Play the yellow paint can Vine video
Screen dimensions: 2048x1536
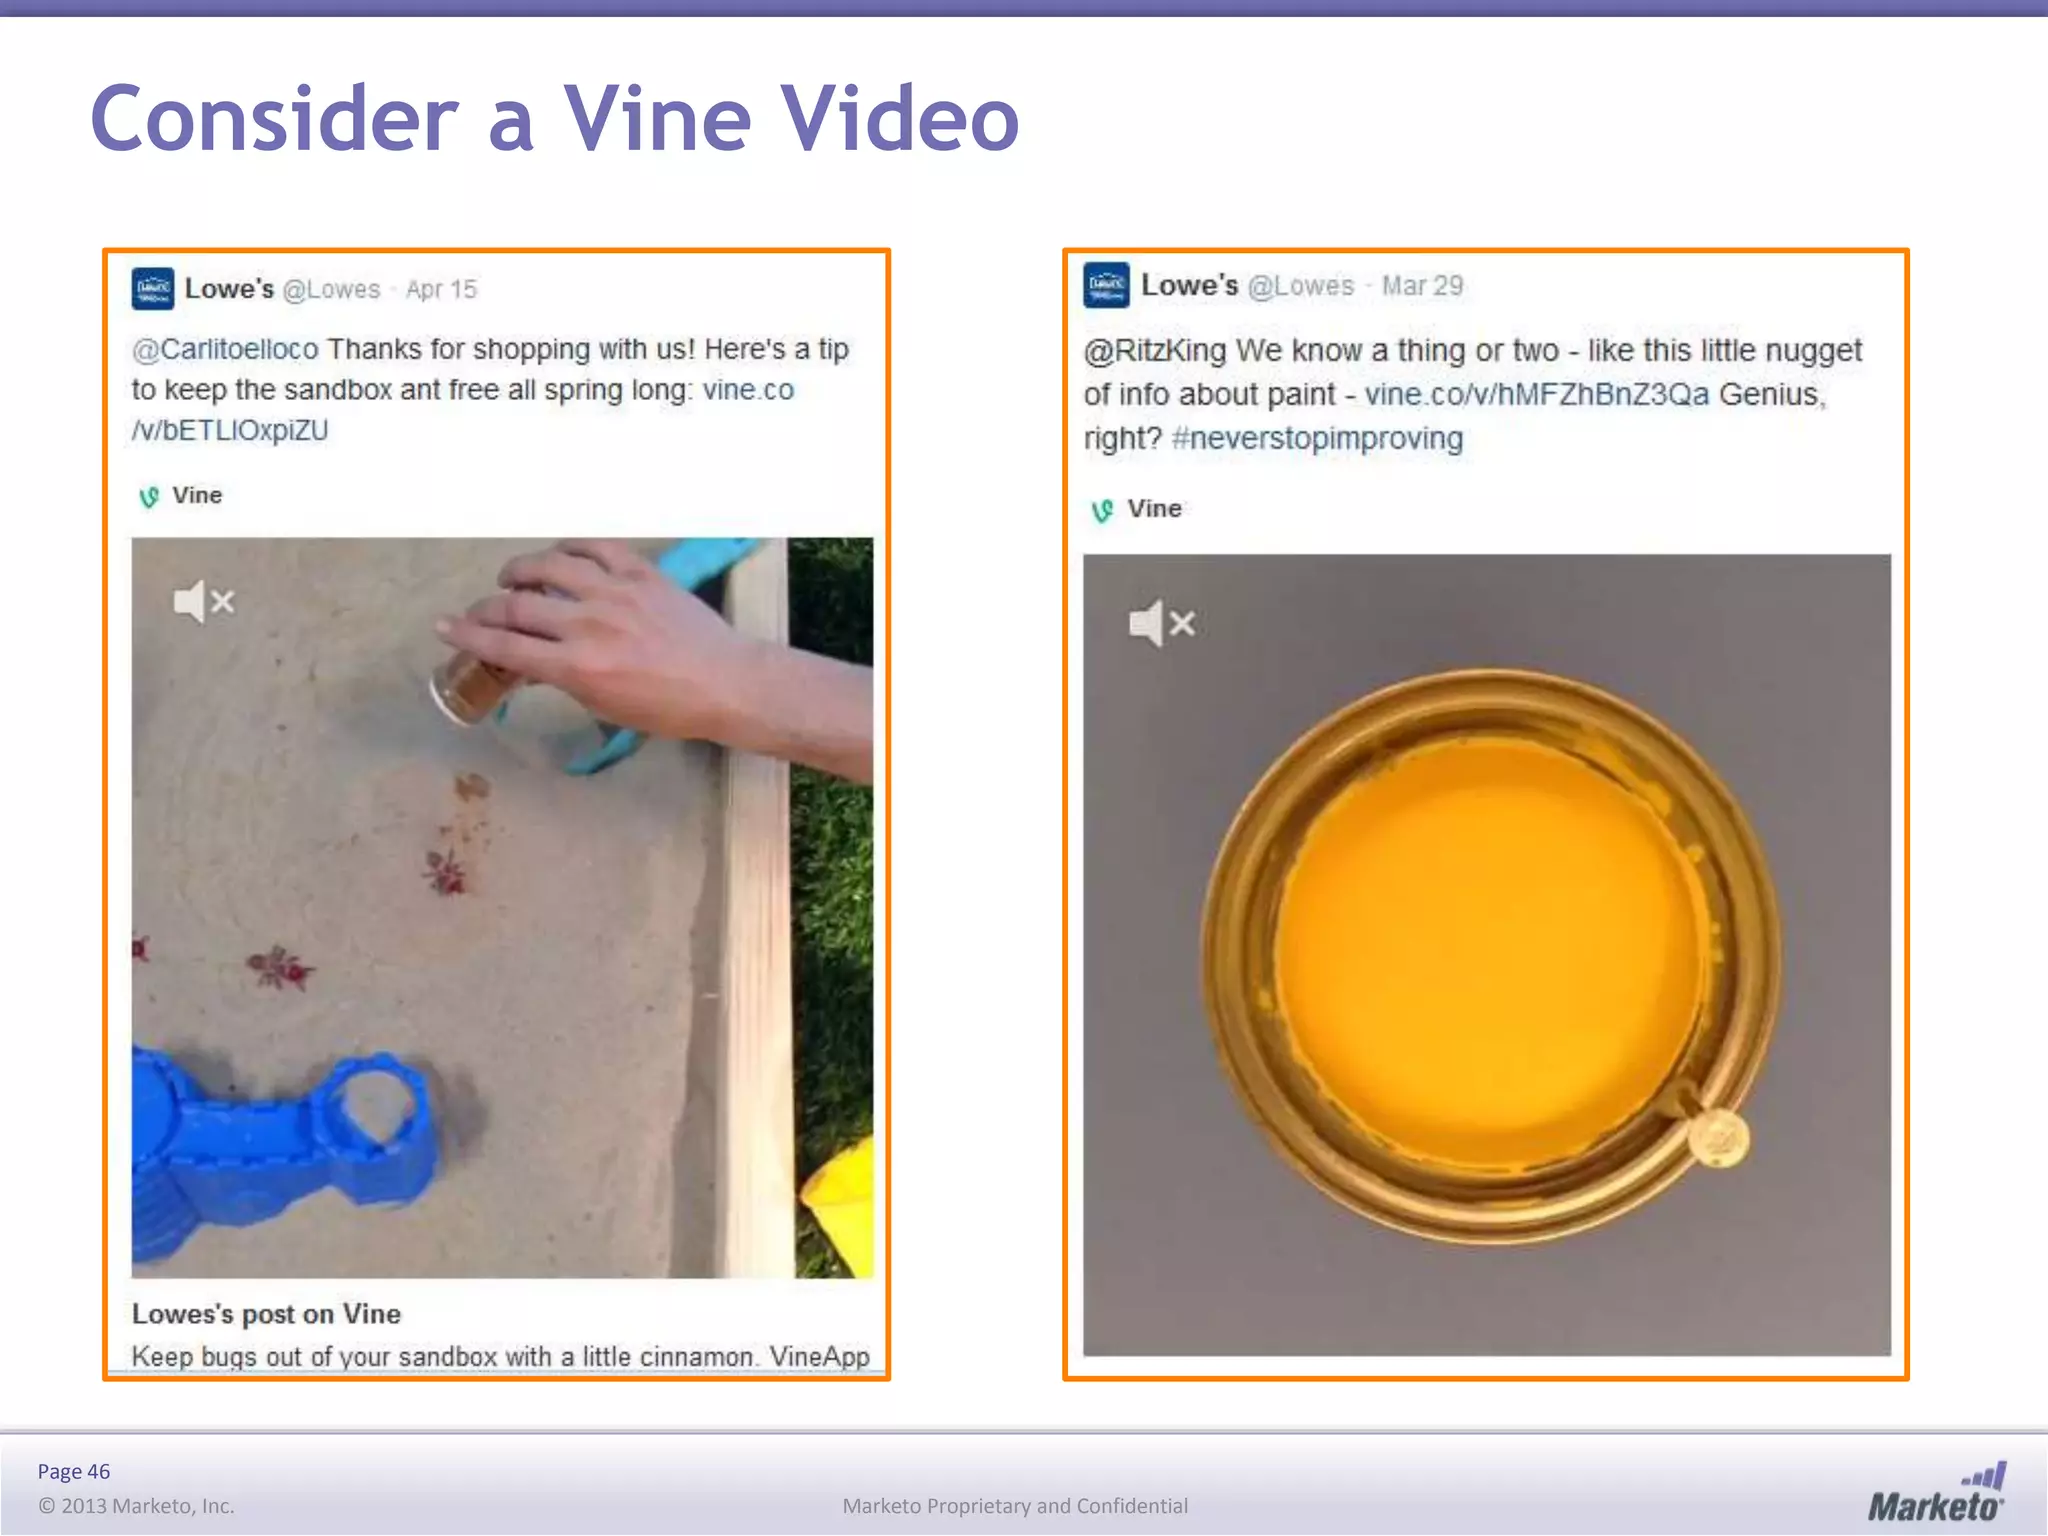[1487, 955]
